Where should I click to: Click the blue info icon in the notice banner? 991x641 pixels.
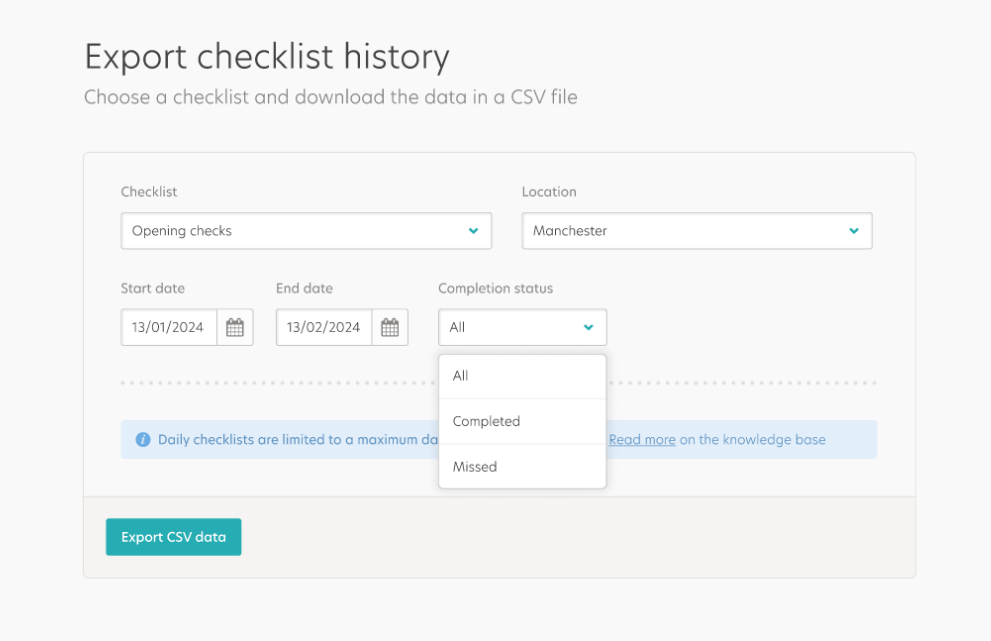point(143,439)
